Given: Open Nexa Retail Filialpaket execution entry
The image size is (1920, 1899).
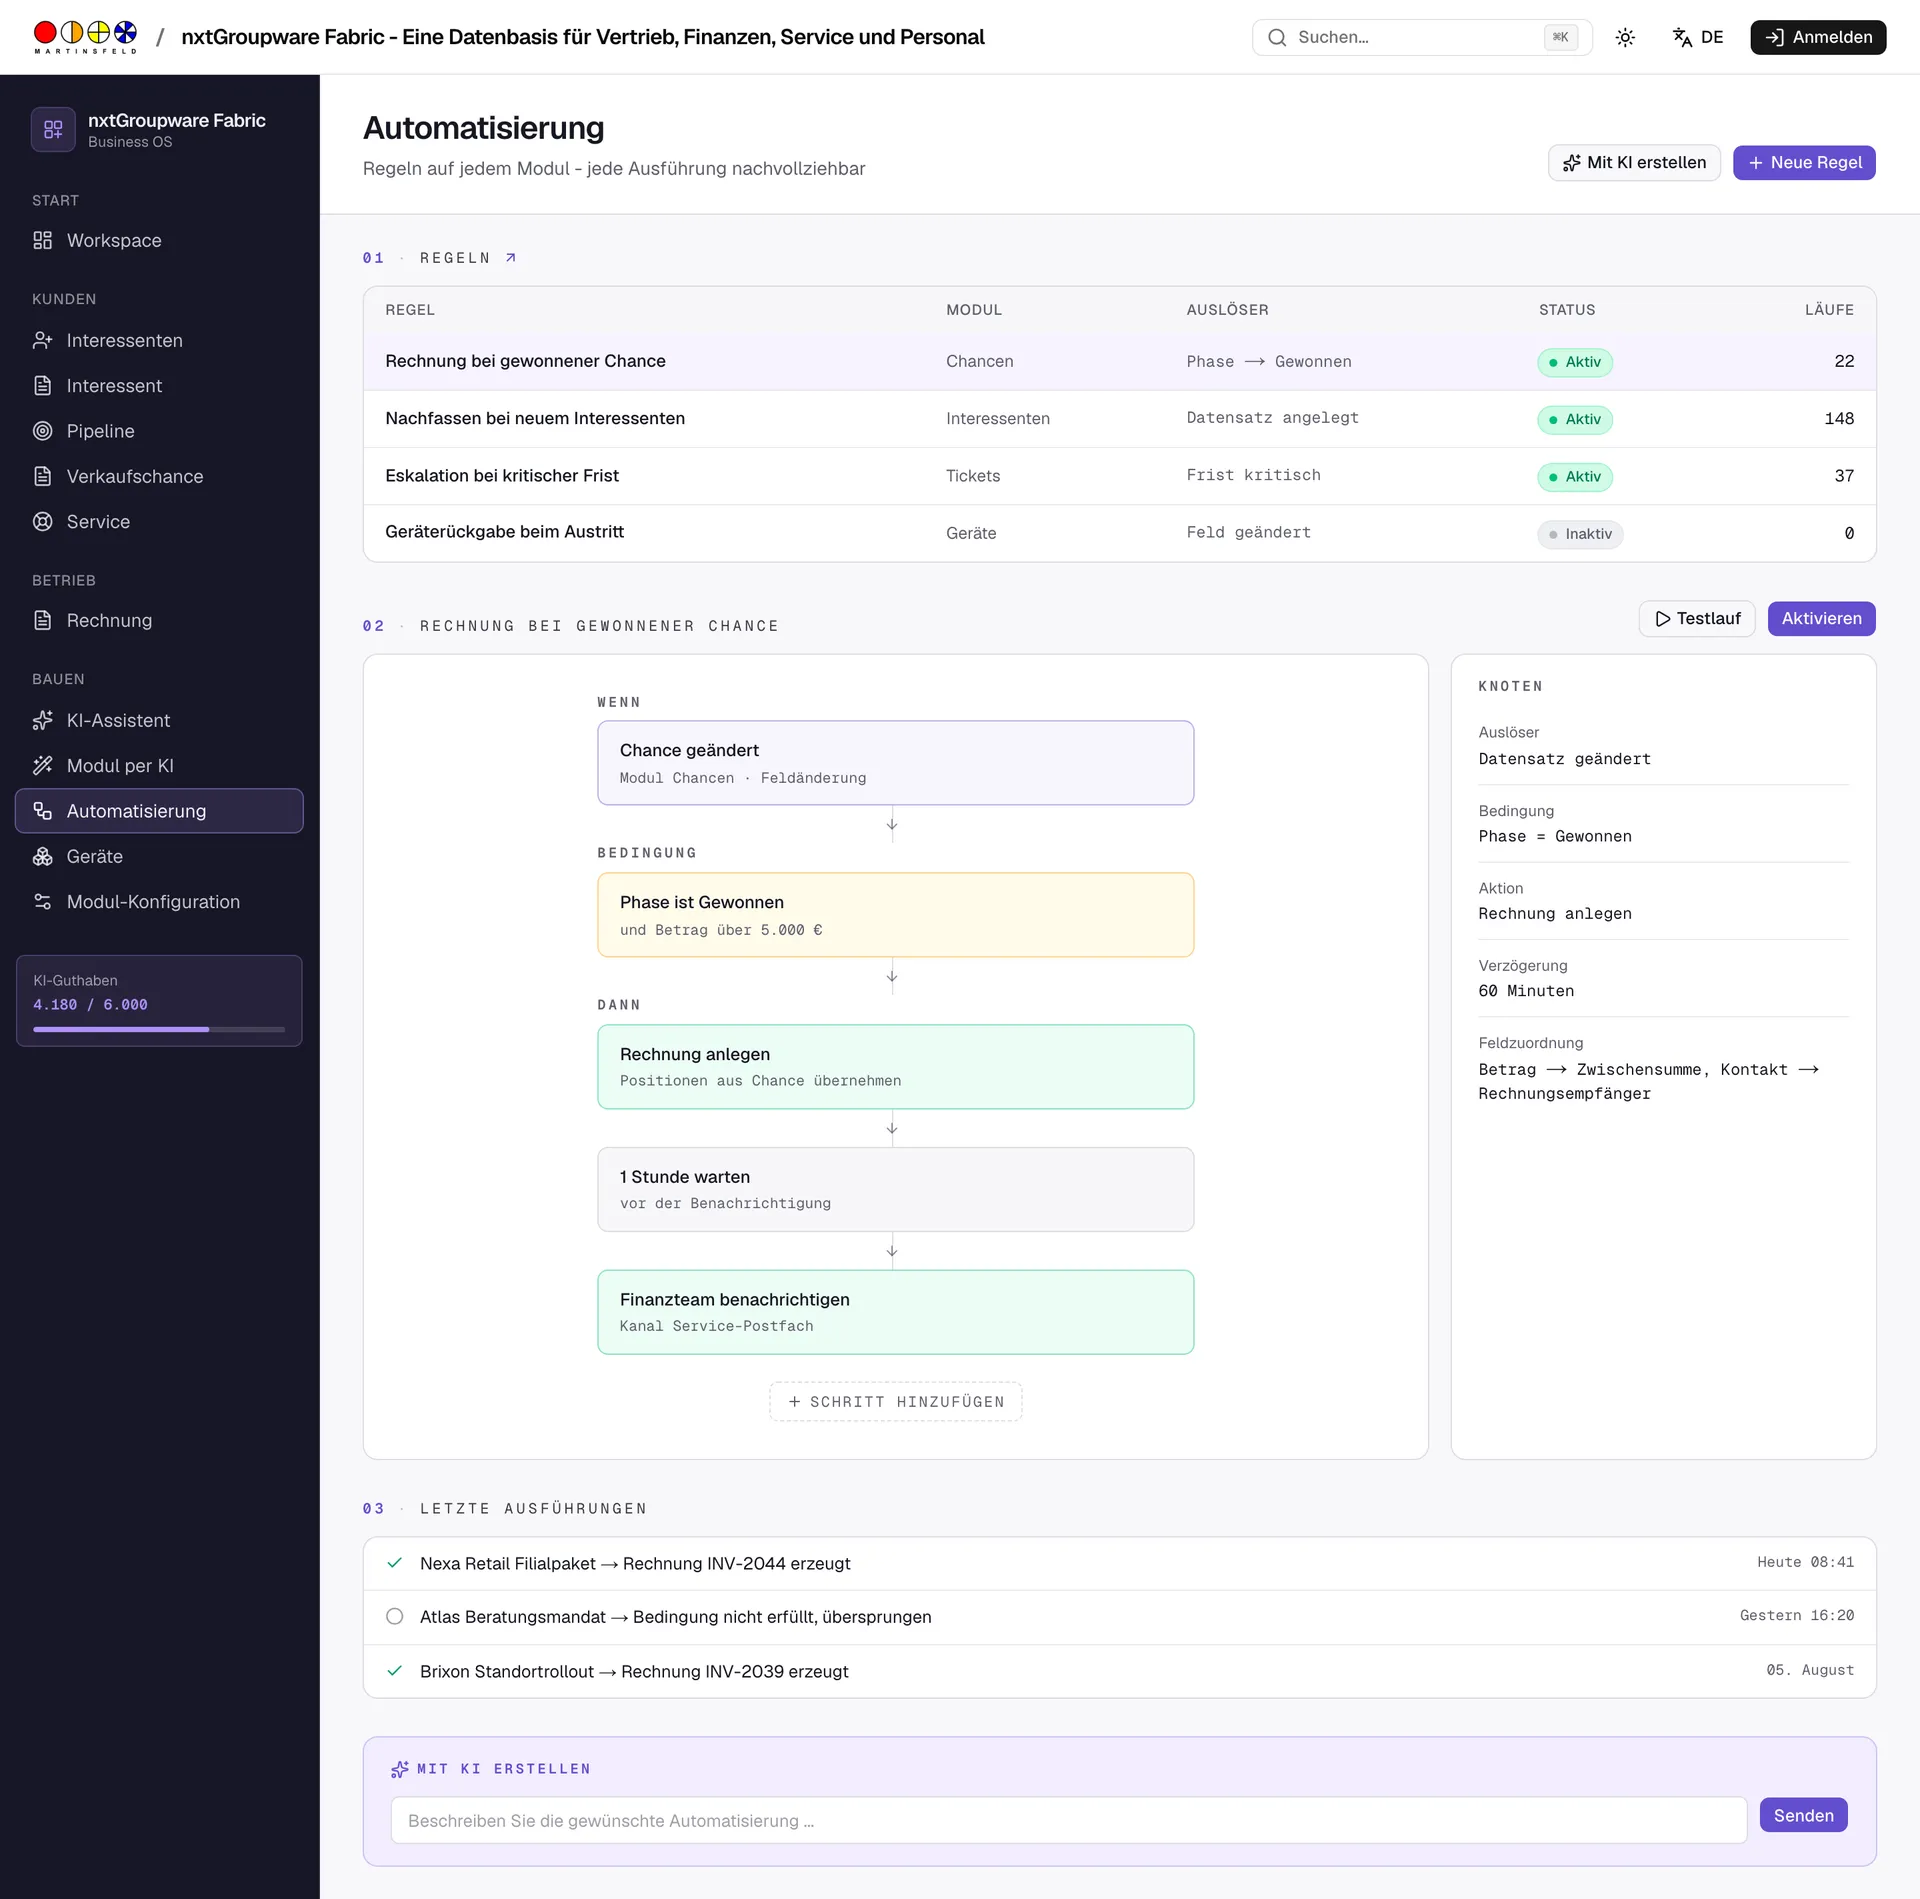Looking at the screenshot, I should [1119, 1564].
